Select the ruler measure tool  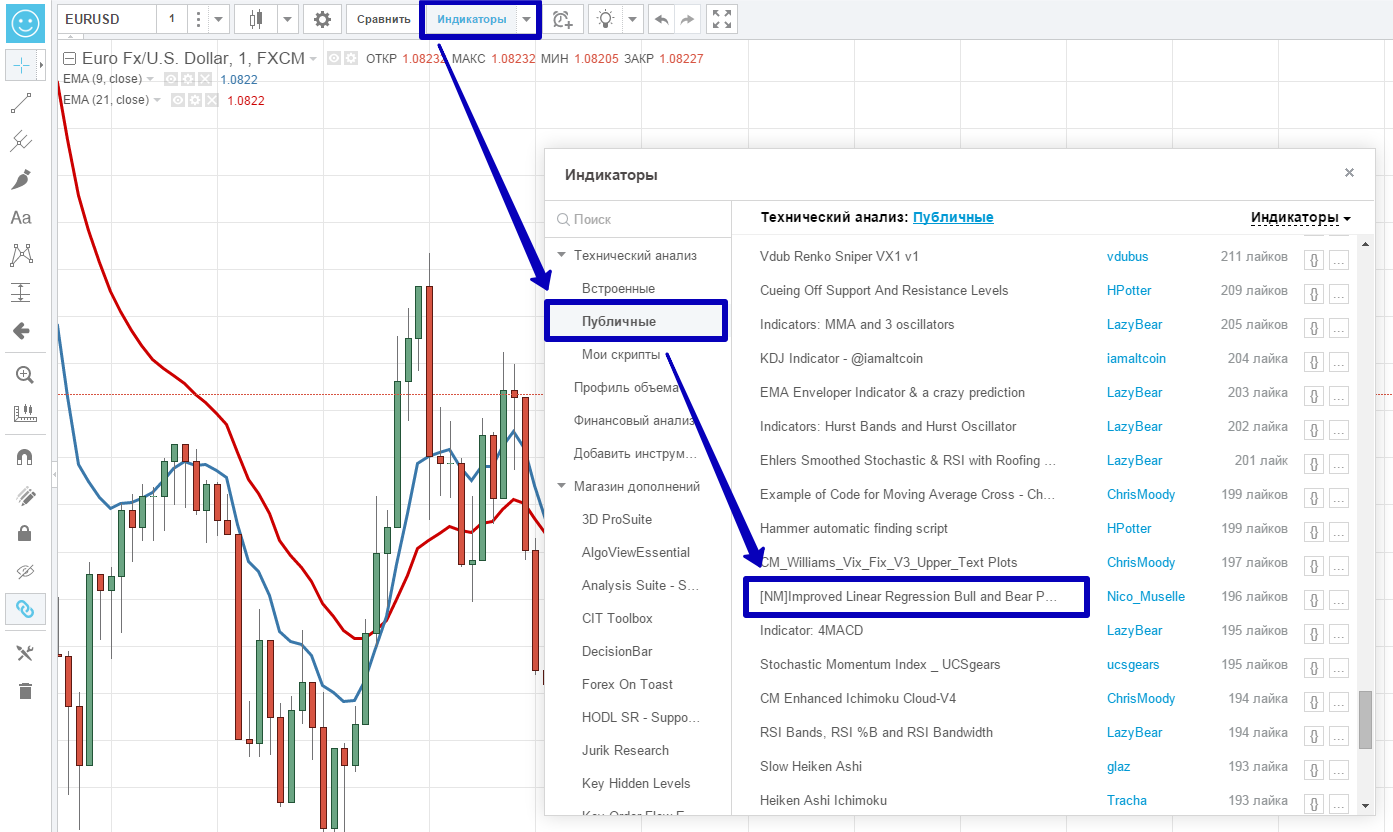[x=24, y=413]
